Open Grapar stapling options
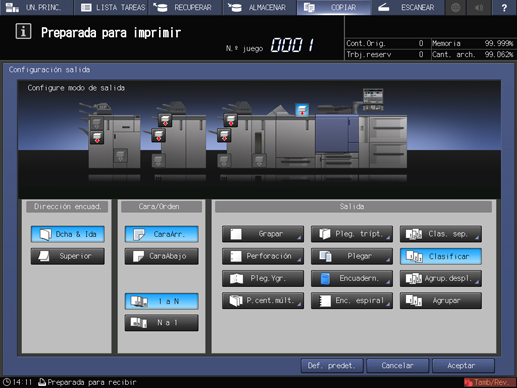 (263, 234)
